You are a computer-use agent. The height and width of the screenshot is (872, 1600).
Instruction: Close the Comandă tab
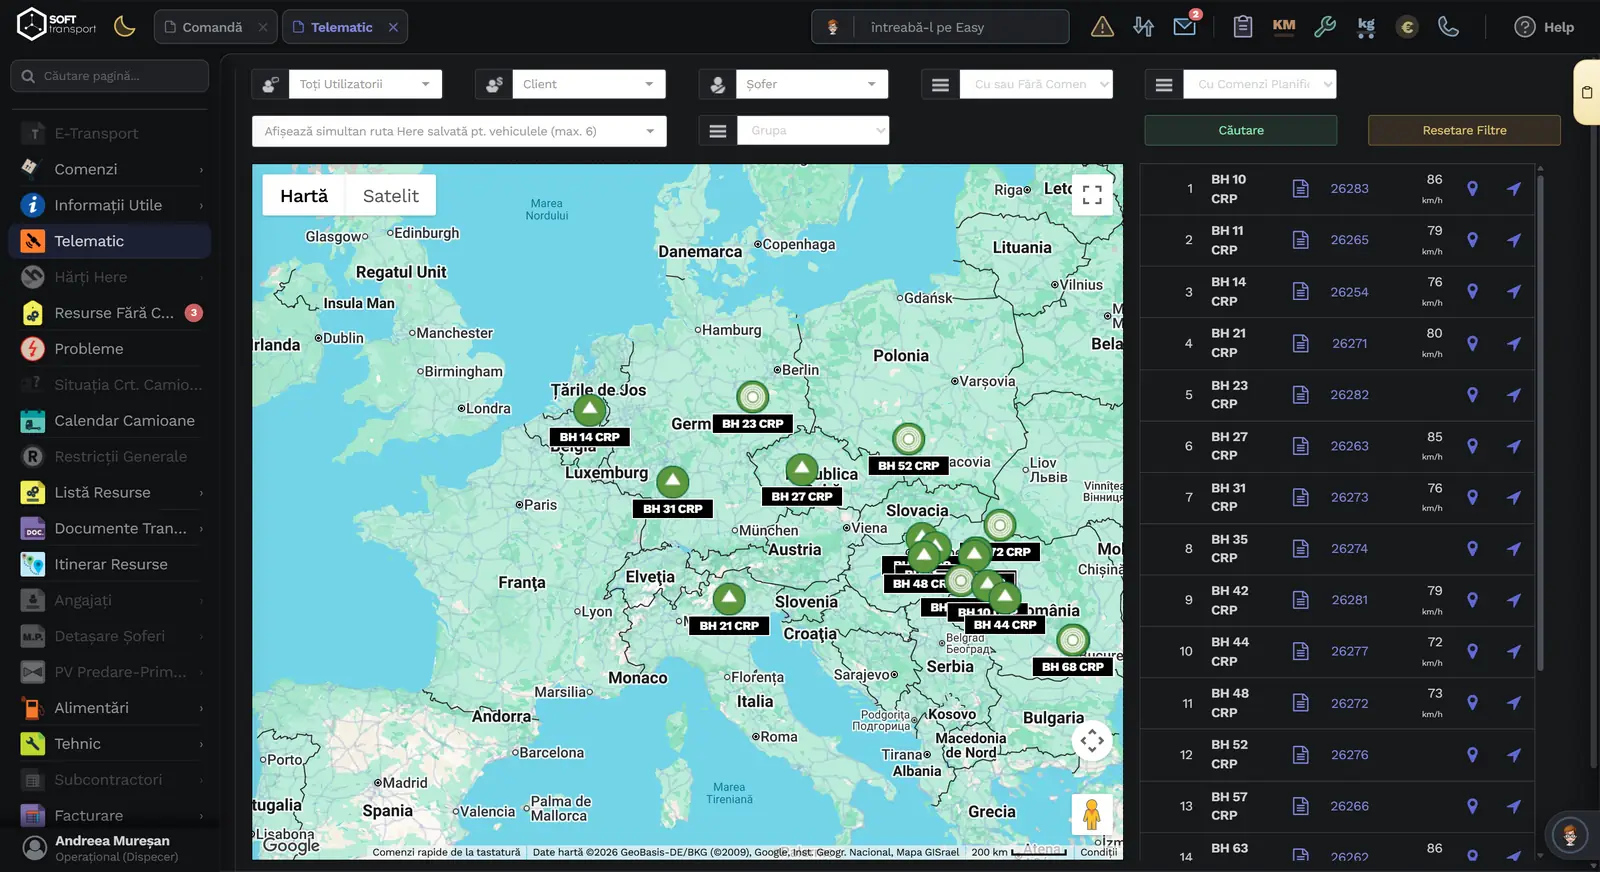point(263,27)
